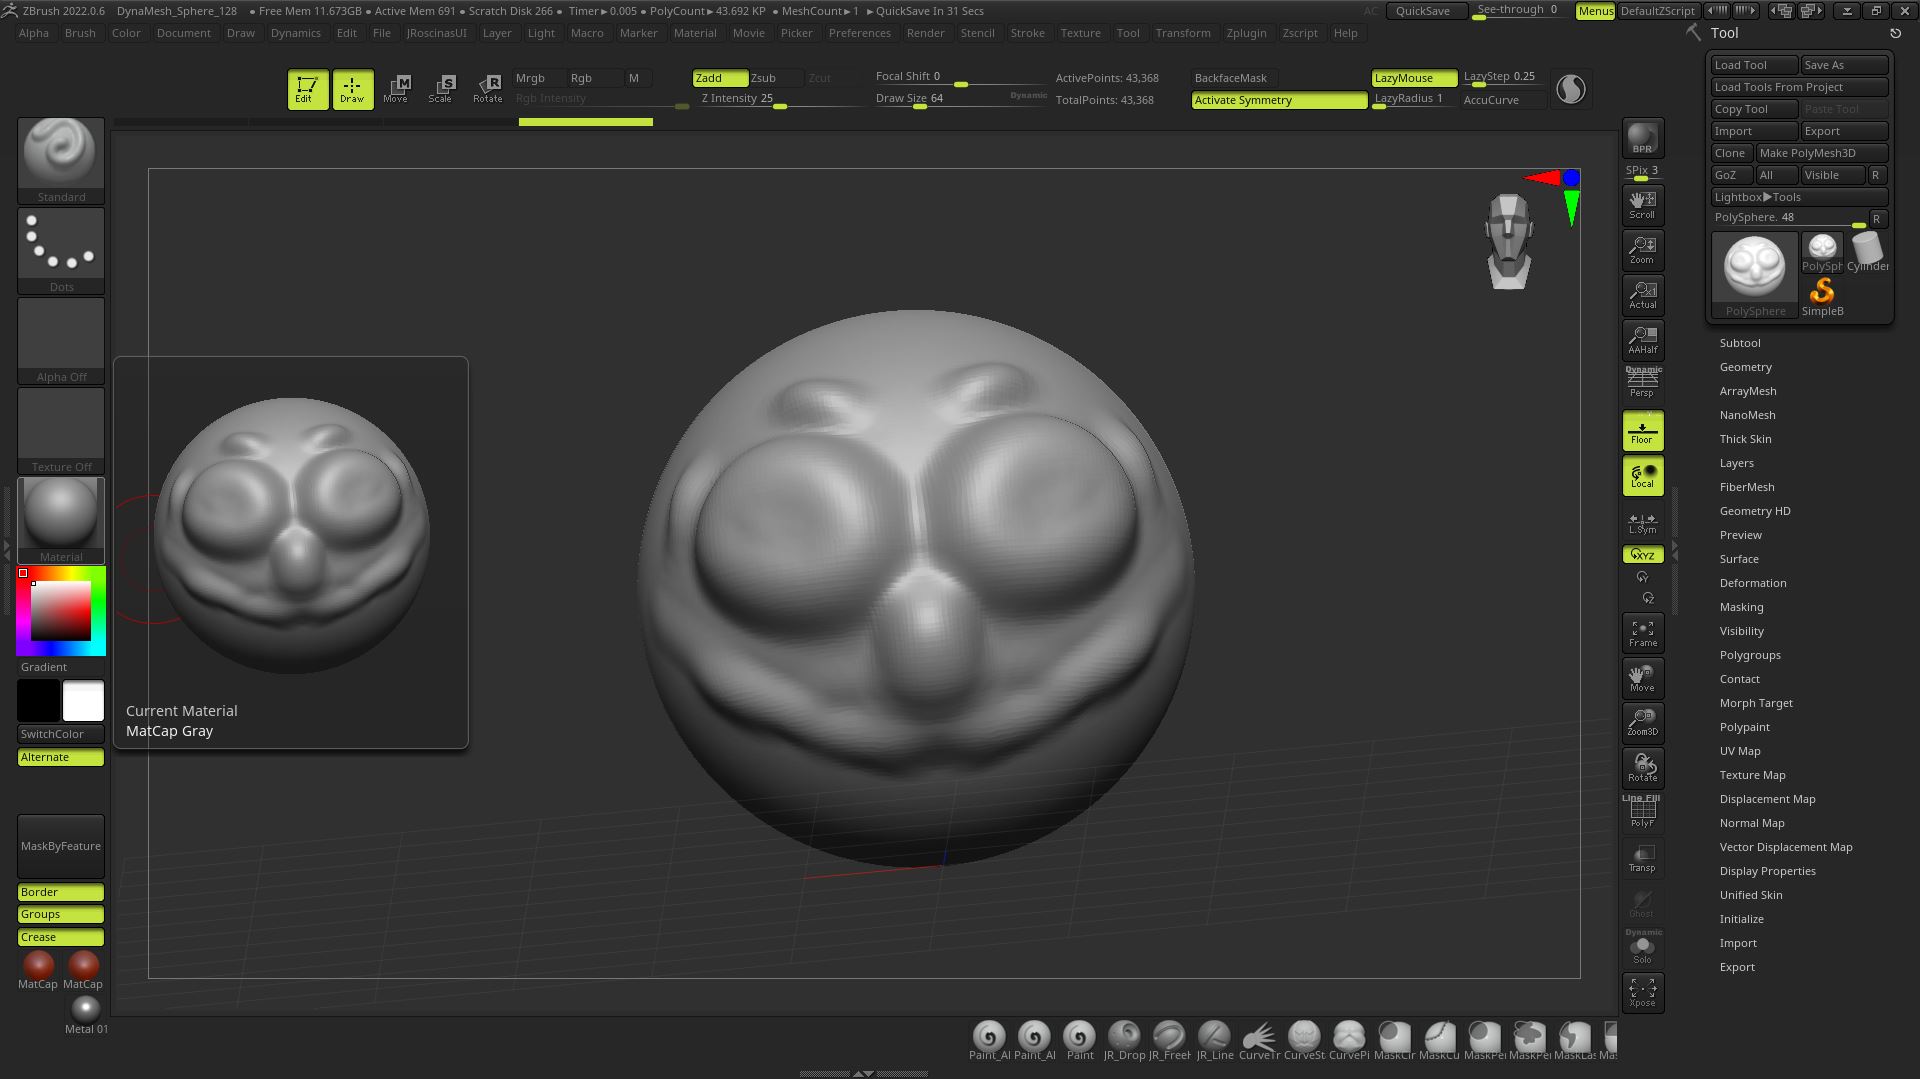1920x1079 pixels.
Task: Toggle Zadd mode
Action: pos(719,78)
